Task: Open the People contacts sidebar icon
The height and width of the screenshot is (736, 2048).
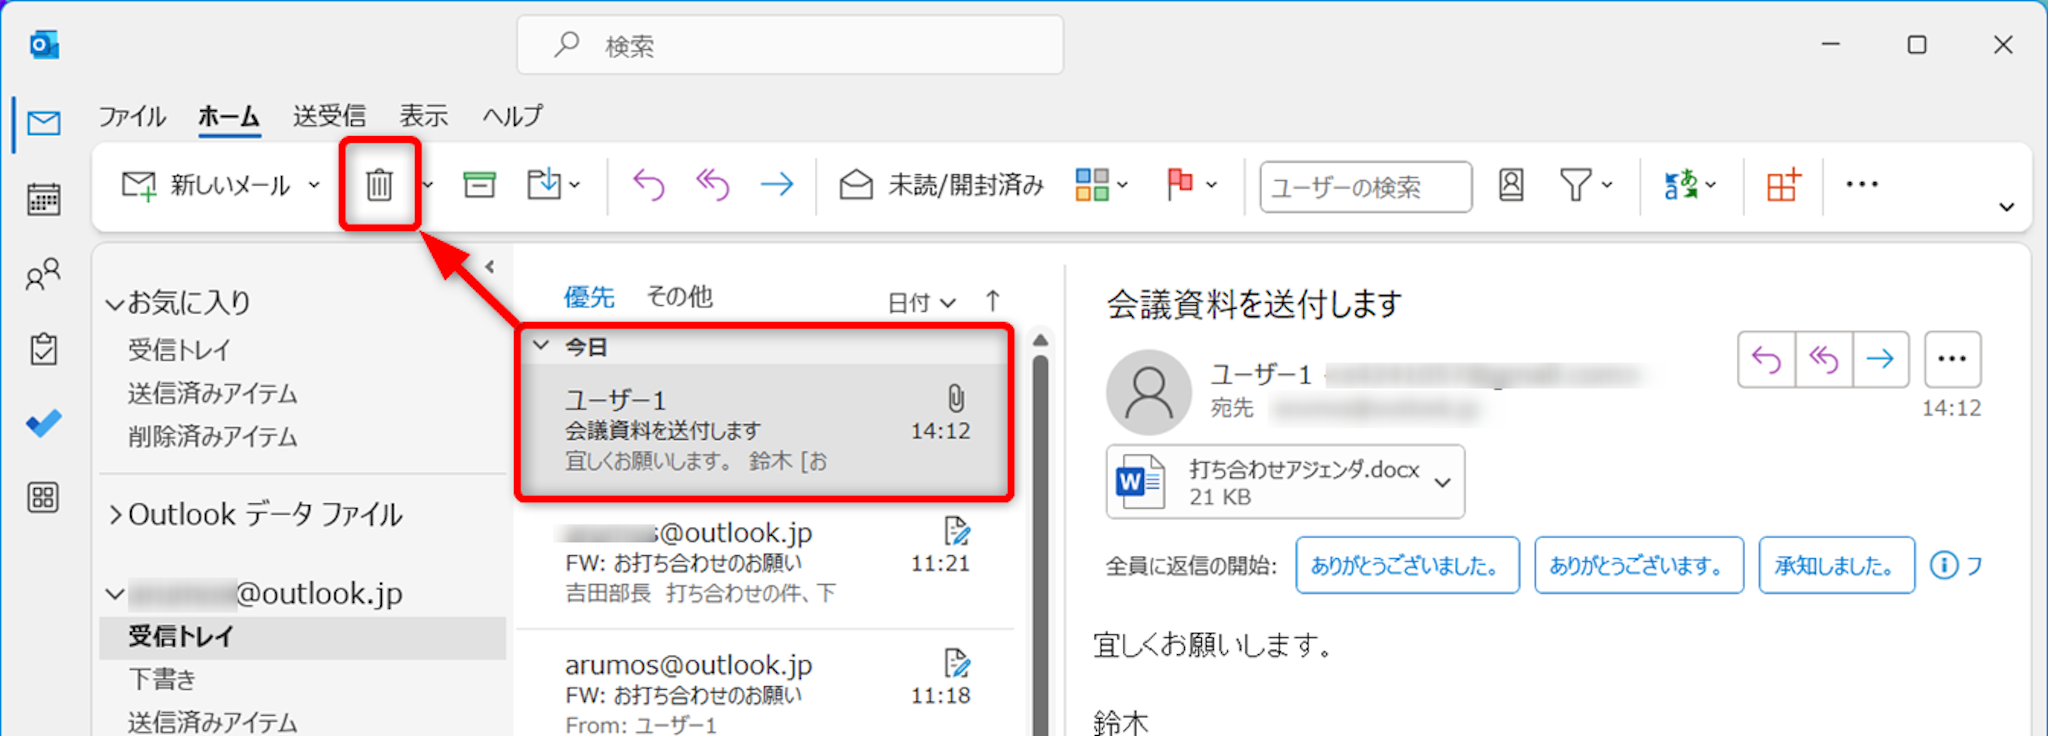Action: tap(43, 275)
